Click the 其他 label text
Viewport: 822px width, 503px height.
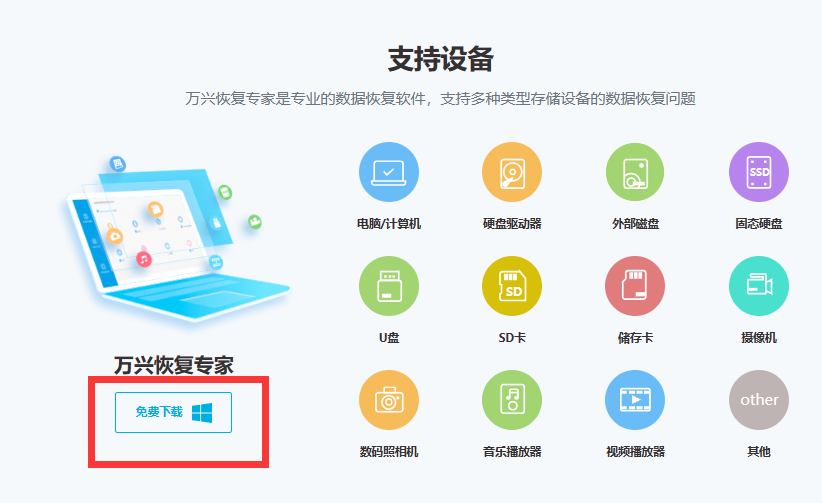[x=759, y=452]
